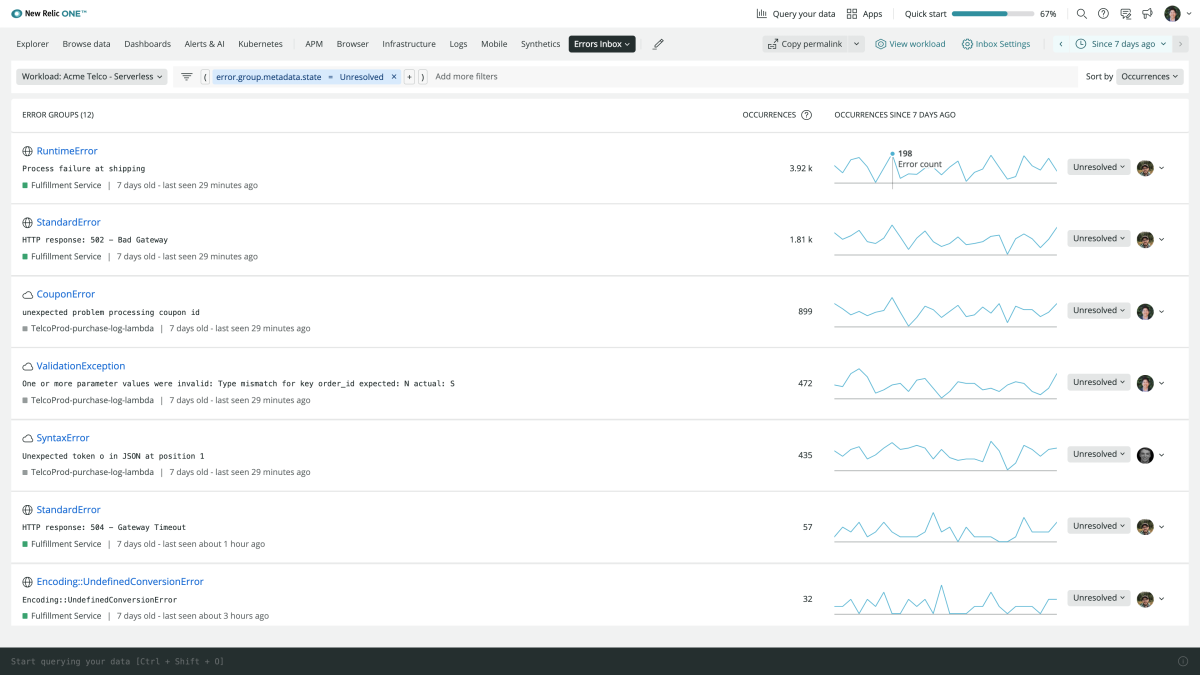Open Sort by Occurrences dropdown
Image resolution: width=1200 pixels, height=675 pixels.
[1150, 76]
